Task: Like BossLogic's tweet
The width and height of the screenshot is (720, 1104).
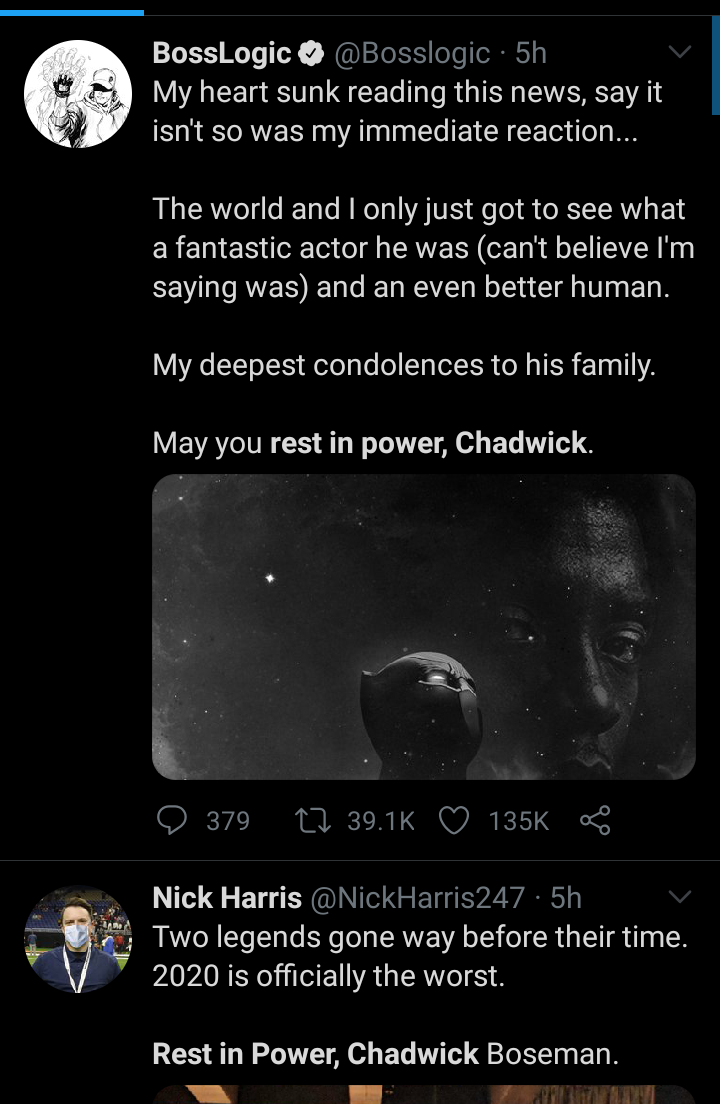Action: click(454, 821)
